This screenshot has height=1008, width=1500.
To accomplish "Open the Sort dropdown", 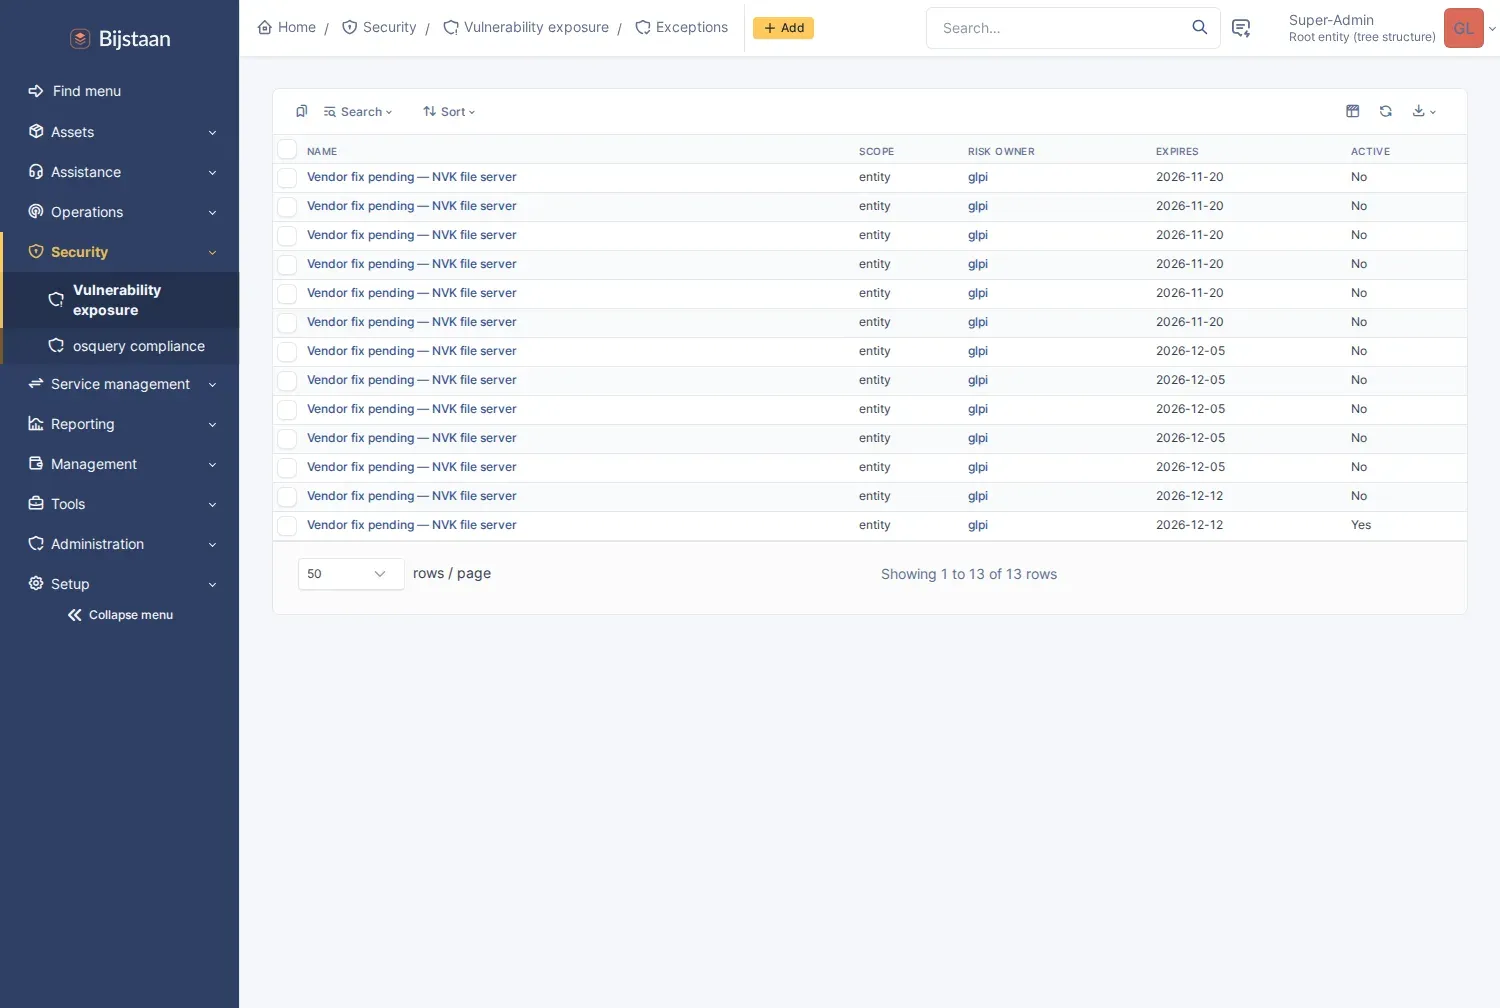I will pos(448,112).
